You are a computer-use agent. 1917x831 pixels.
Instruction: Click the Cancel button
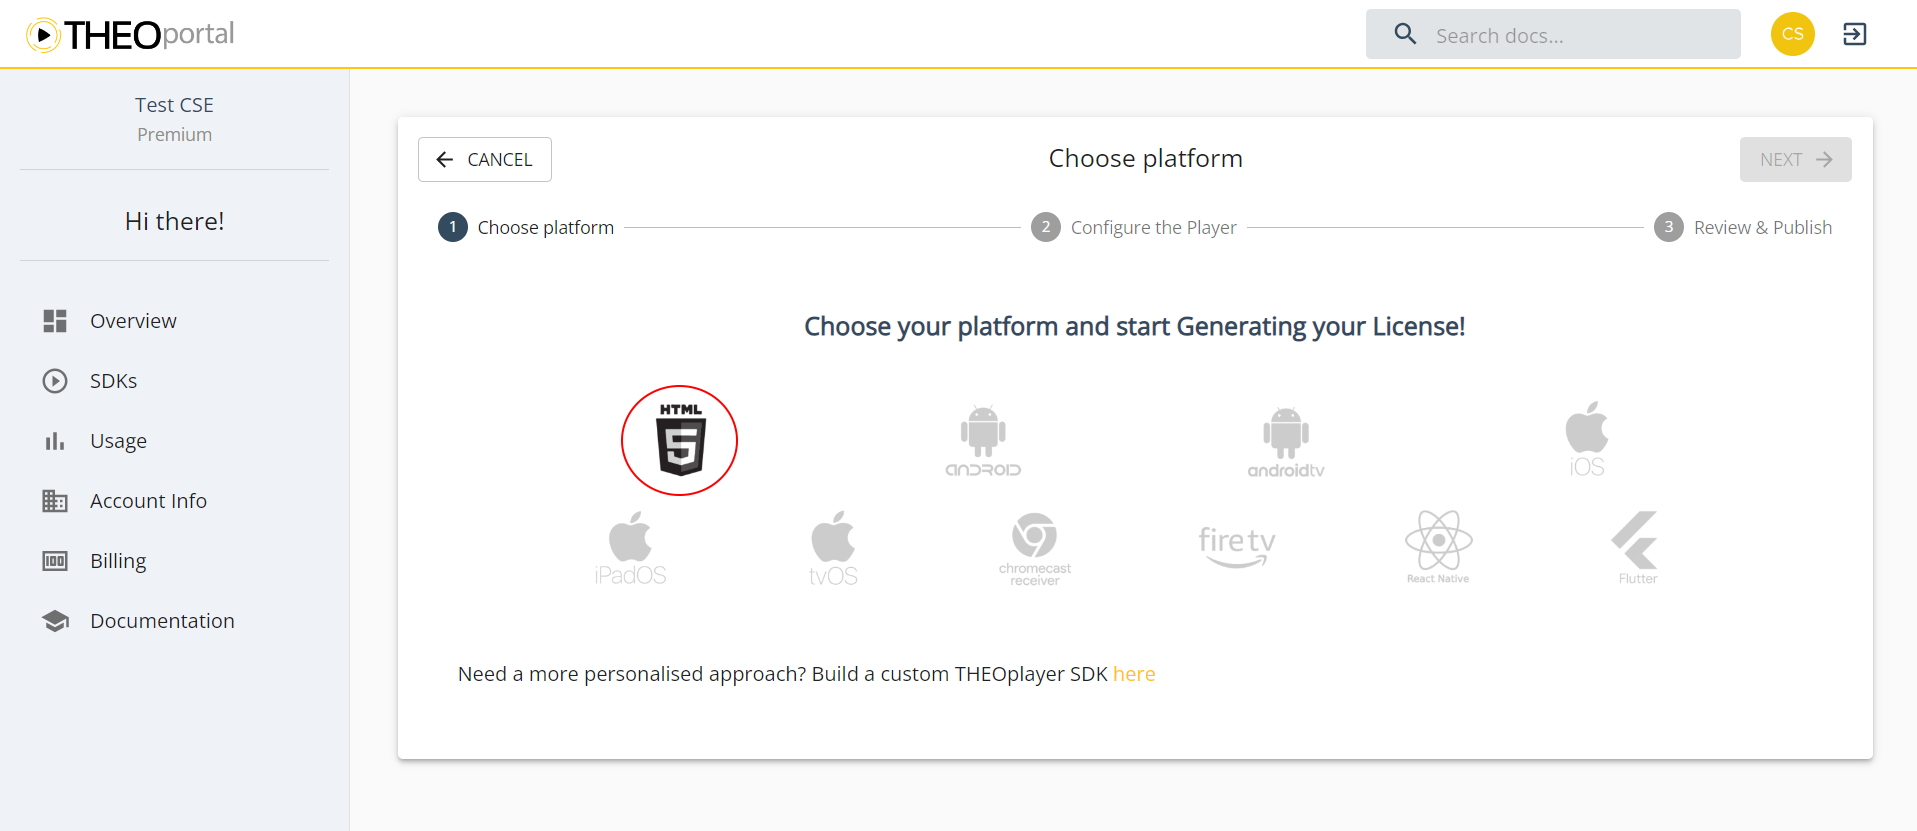click(x=484, y=159)
